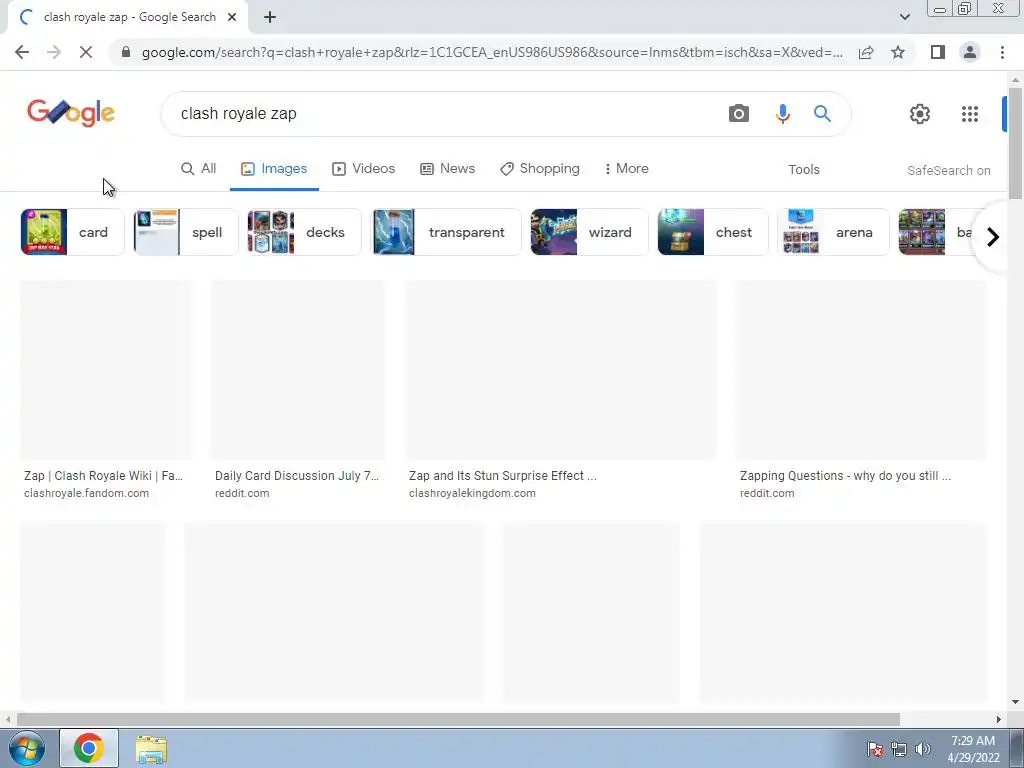Open the volume speaker tray icon
The image size is (1024, 768).
pyautogui.click(x=922, y=749)
